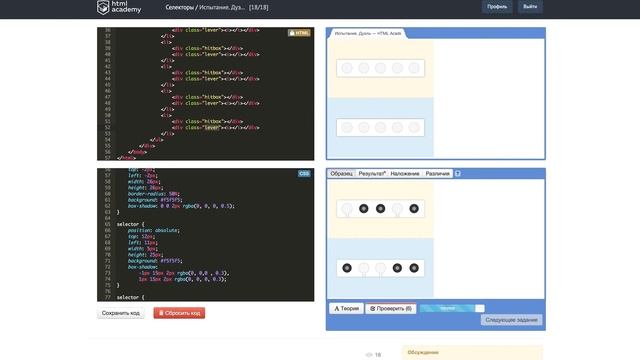Click the 'Испытание. Дуэ...' breadcrumb title
Image resolution: width=640 pixels, height=360 pixels.
(222, 7)
